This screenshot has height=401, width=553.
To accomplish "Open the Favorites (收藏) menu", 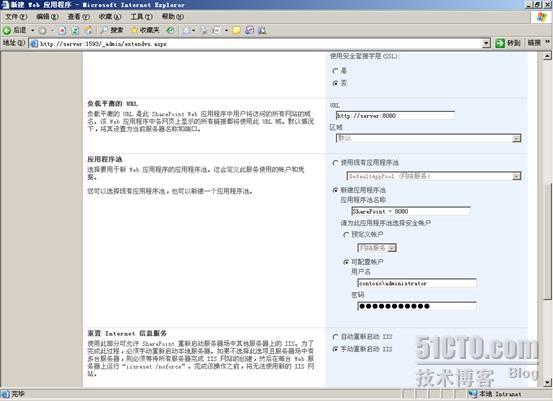I will 110,17.
